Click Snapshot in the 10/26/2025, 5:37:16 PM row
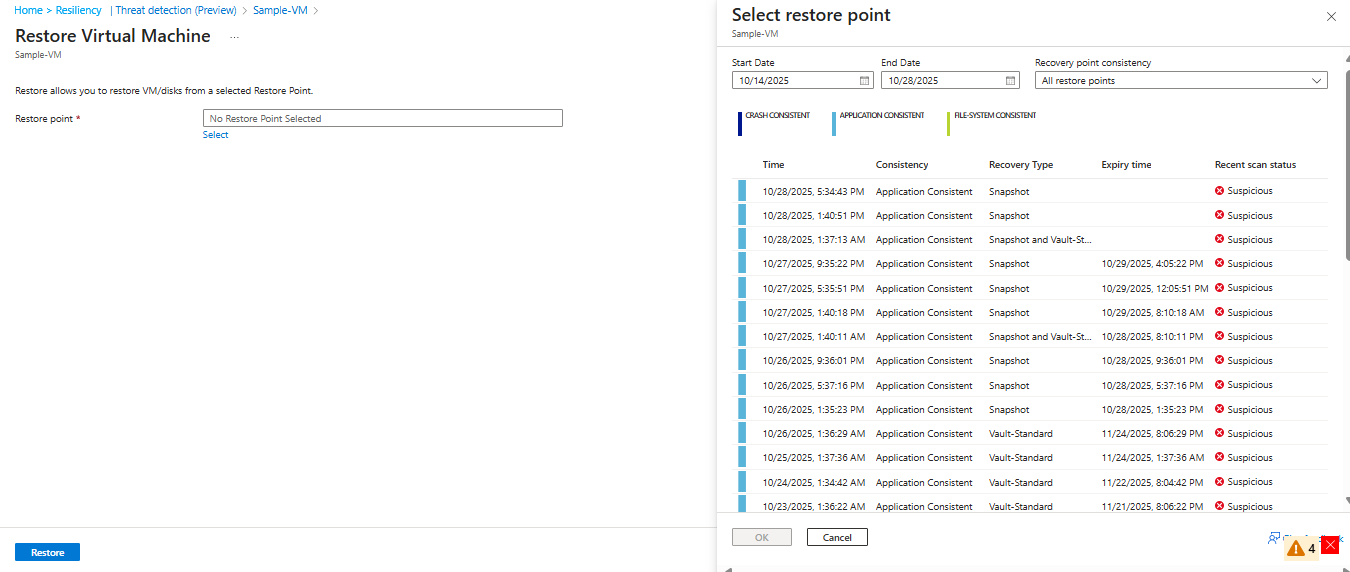 point(1009,385)
